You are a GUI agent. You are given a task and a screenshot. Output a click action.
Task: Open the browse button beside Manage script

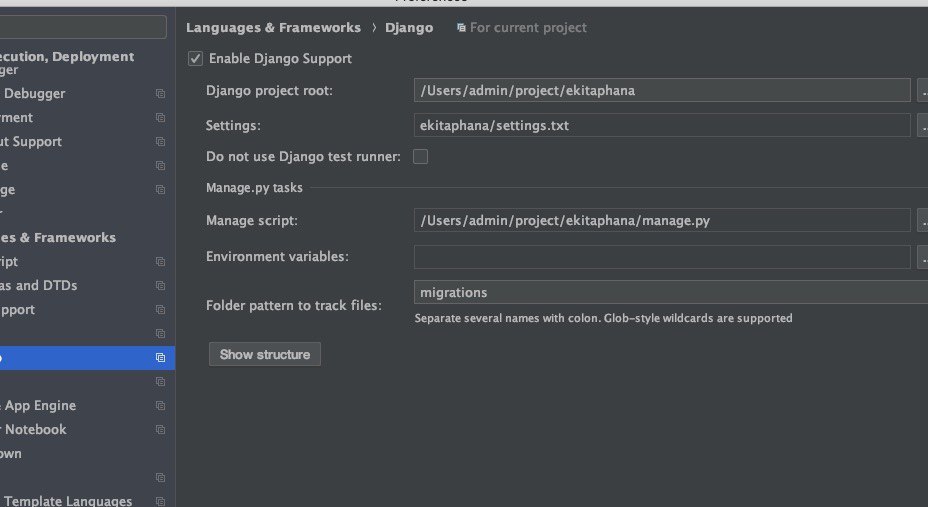pyautogui.click(x=923, y=221)
